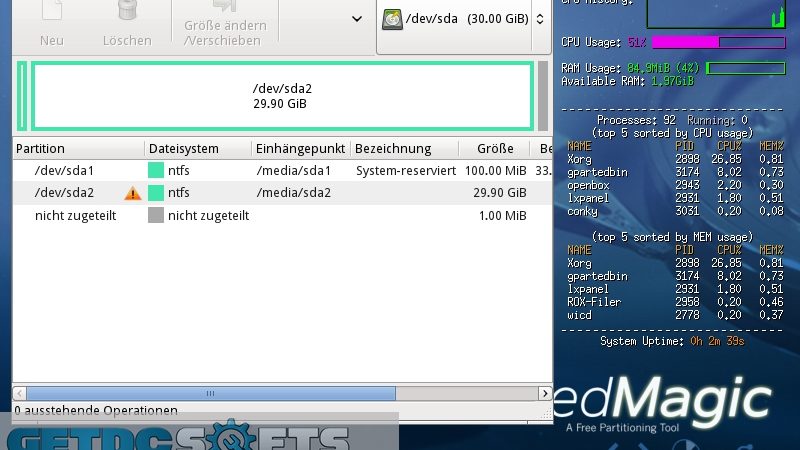
Task: Select the narrow sda1 block in disk graphic
Action: pos(22,96)
